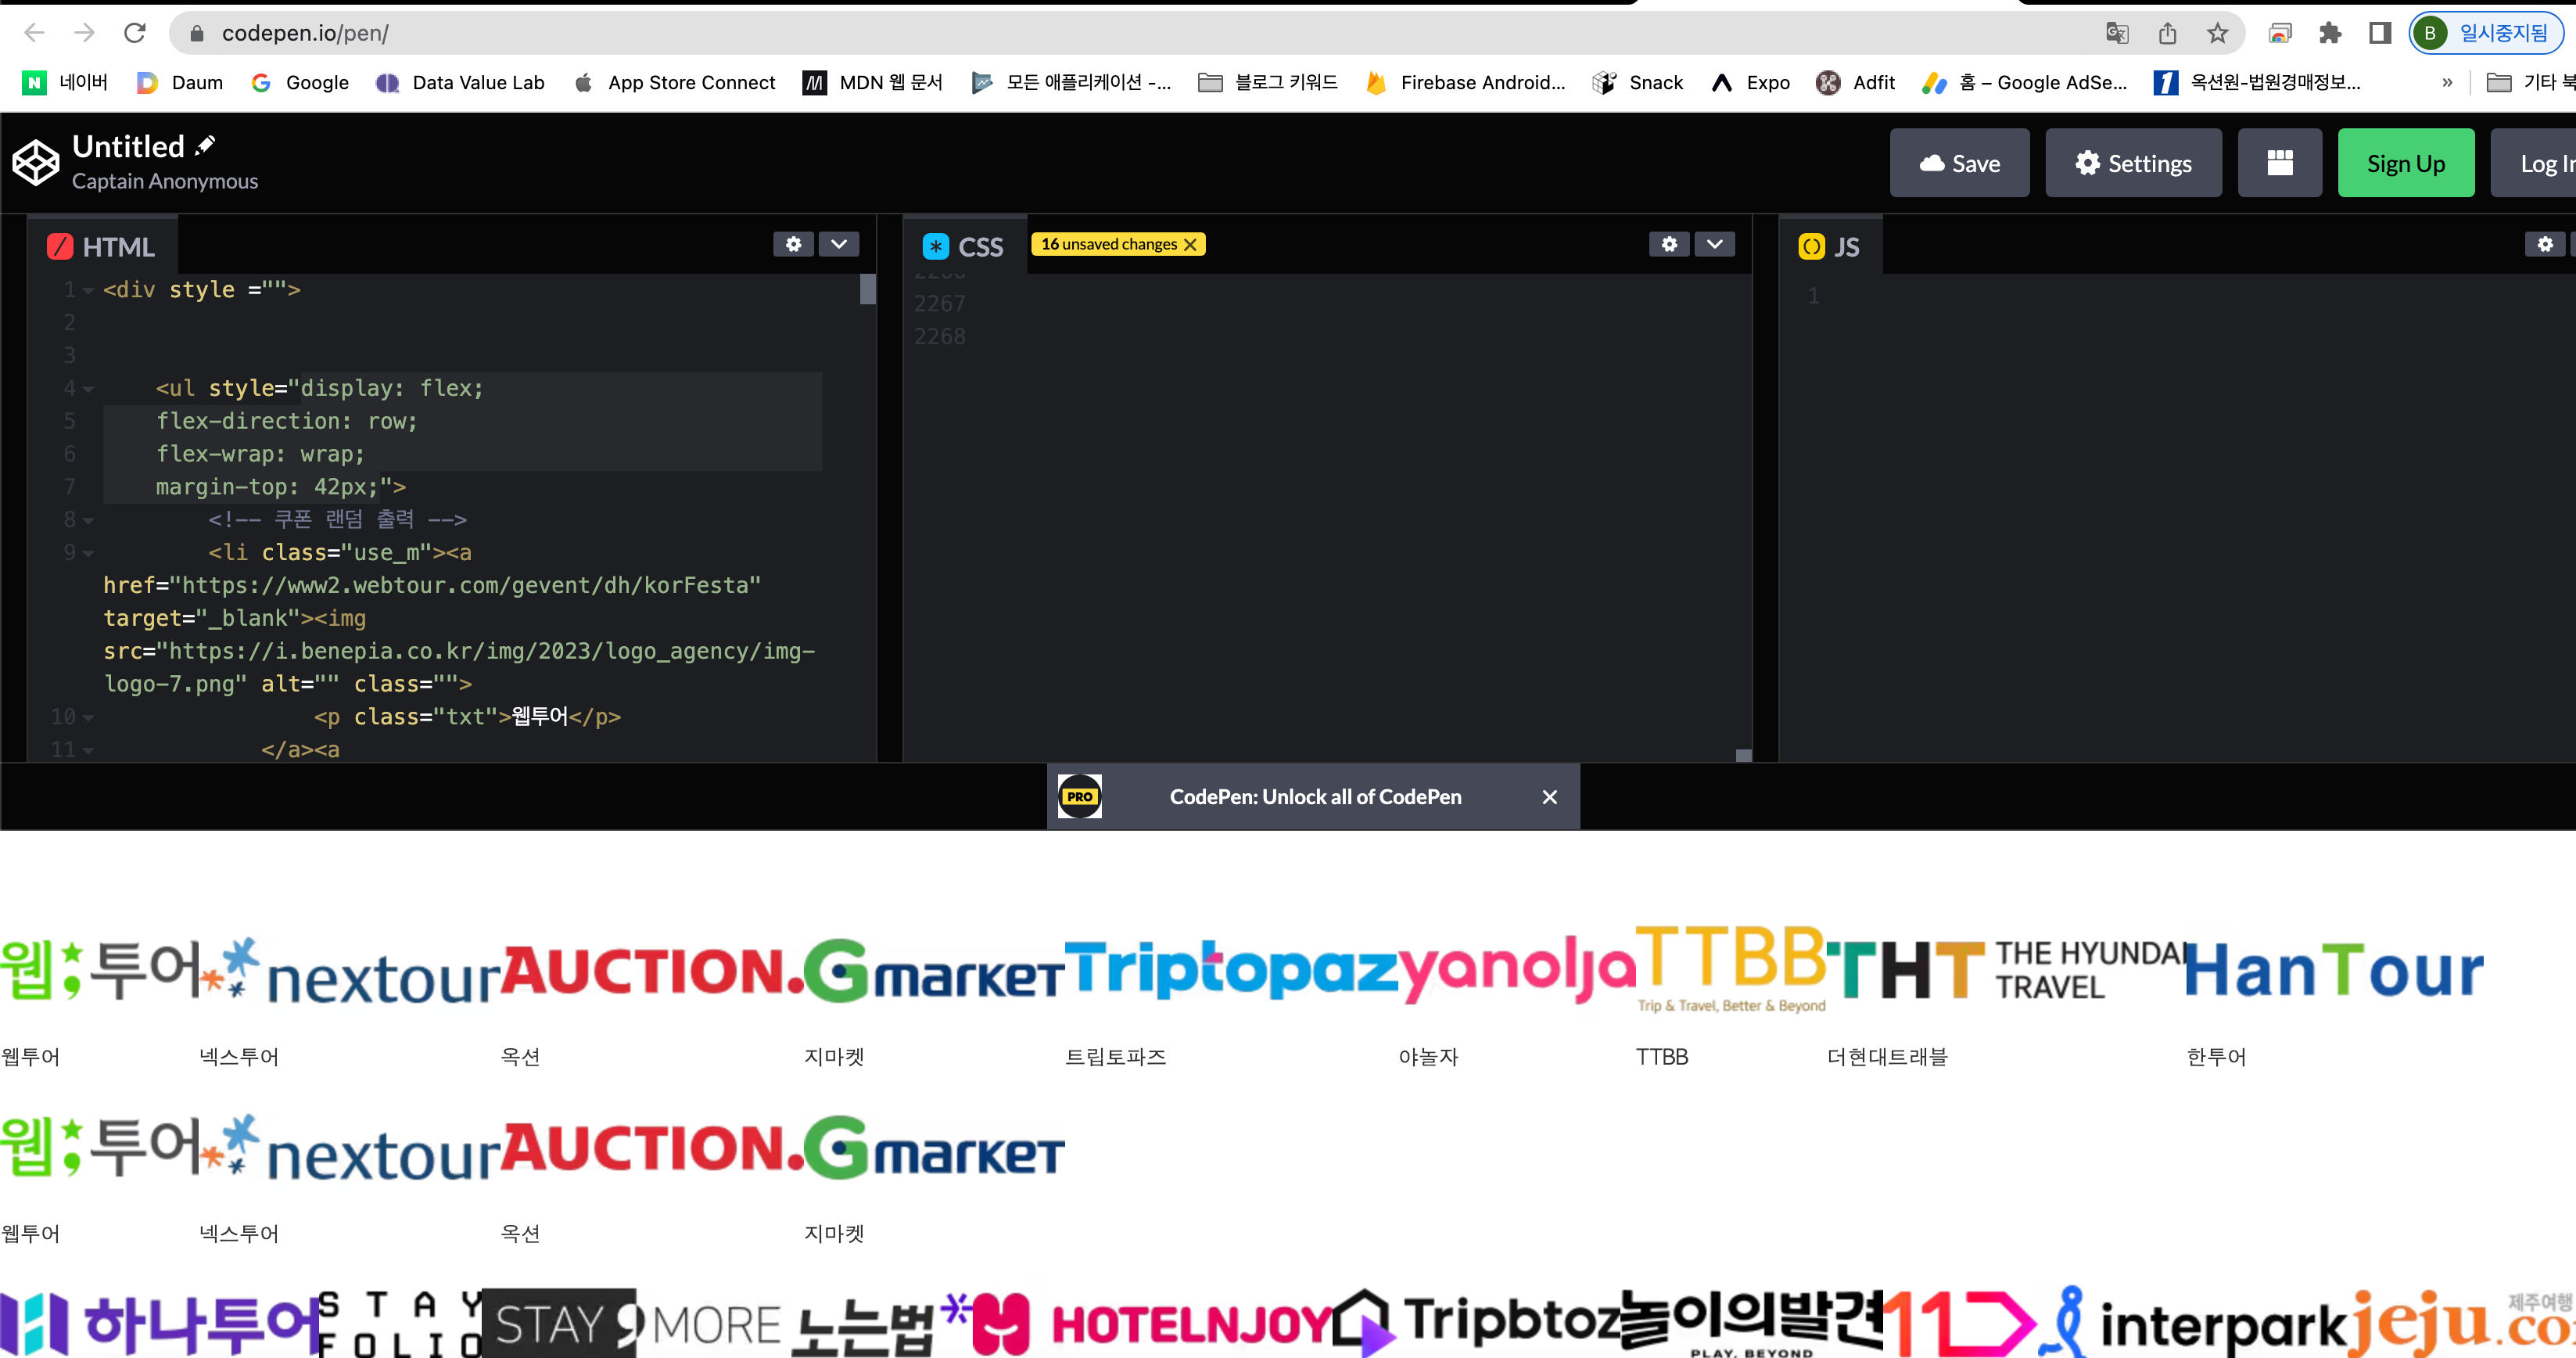2576x1358 pixels.
Task: Expand the CSS editor dropdown chevron
Action: point(1714,244)
